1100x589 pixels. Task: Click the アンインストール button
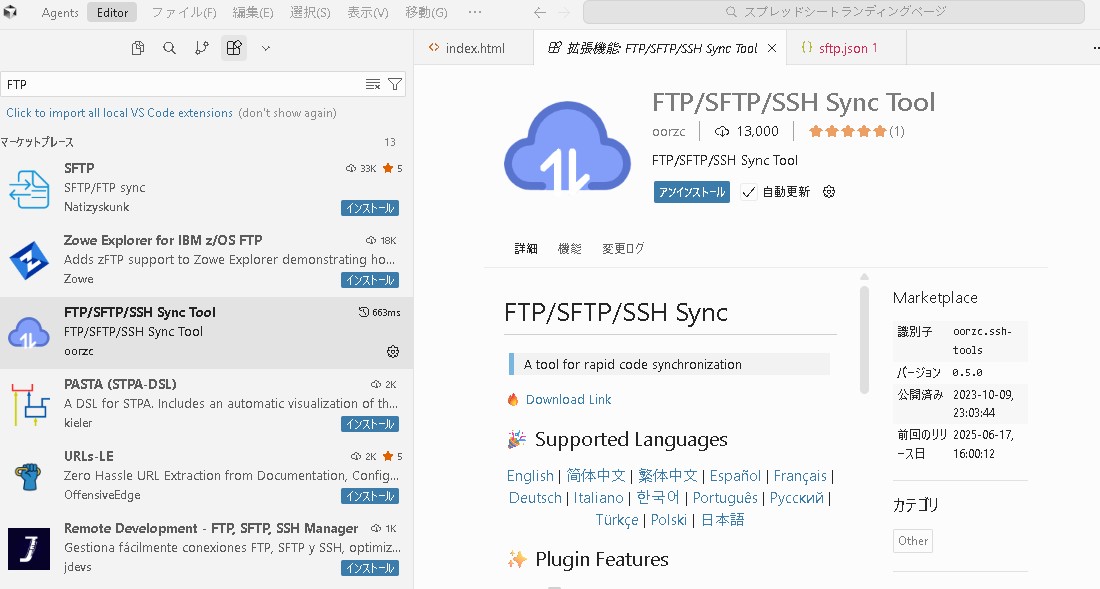pos(691,191)
